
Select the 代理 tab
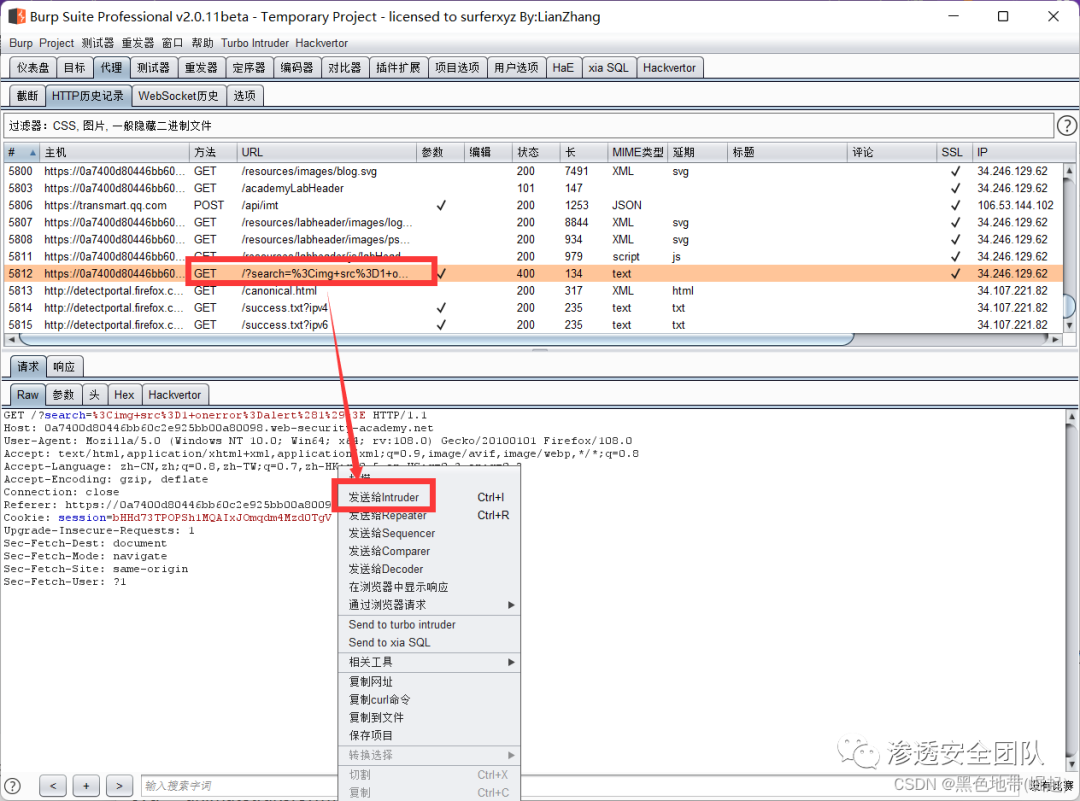pyautogui.click(x=111, y=67)
